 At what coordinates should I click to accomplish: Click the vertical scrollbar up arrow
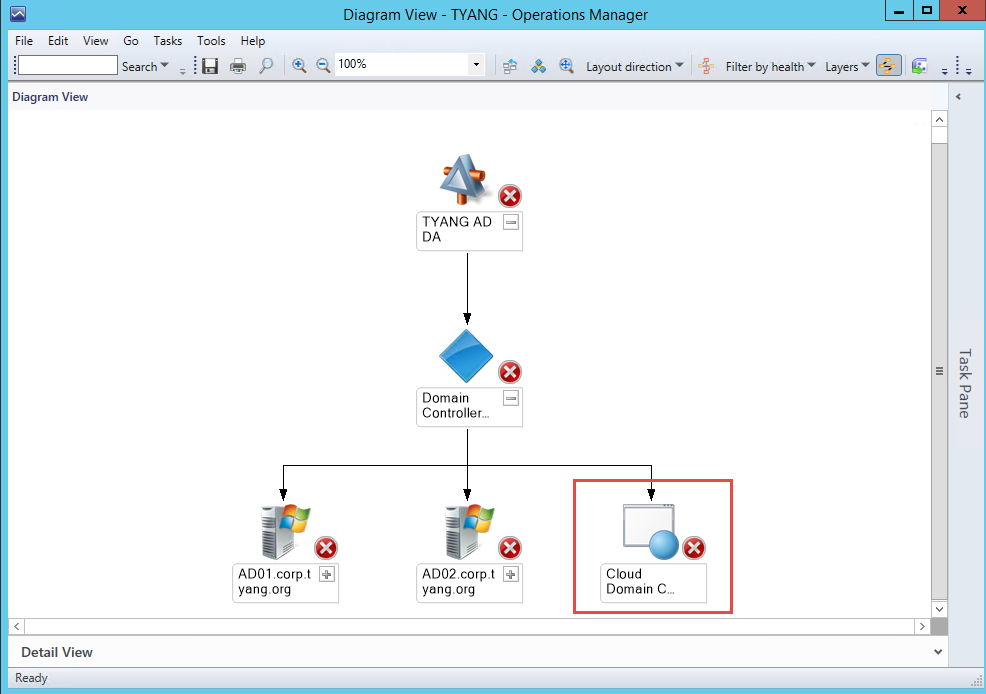(x=939, y=119)
